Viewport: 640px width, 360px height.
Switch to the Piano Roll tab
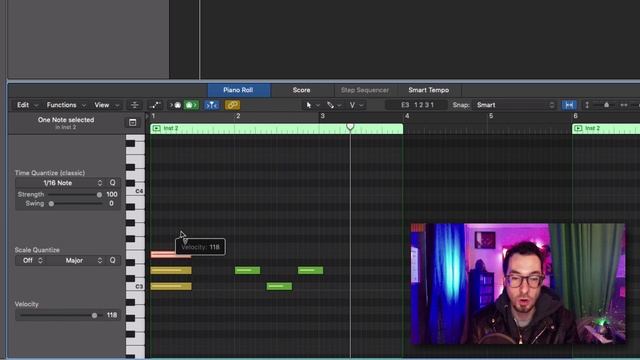click(238, 90)
